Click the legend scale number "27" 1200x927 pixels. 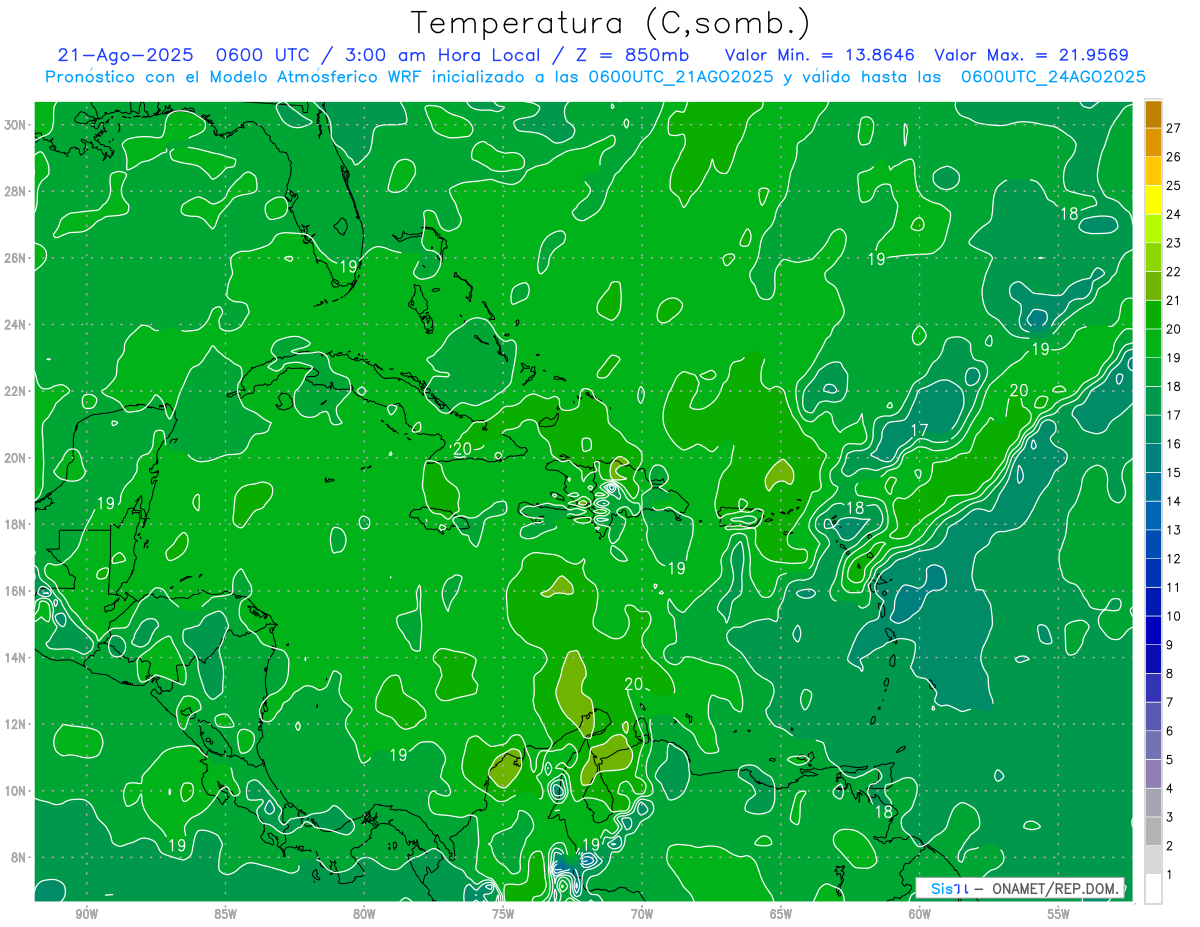1174,128
